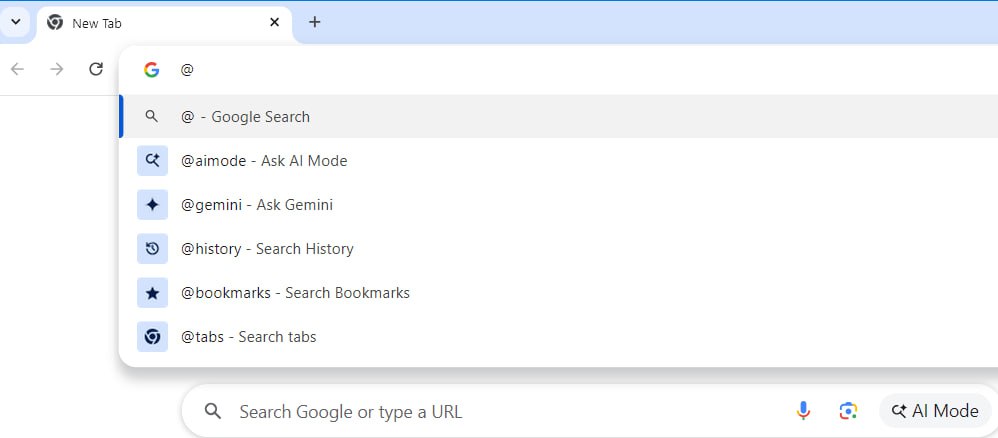Click the Chrome icon beside @tabs
This screenshot has height=438, width=998.
tap(152, 337)
